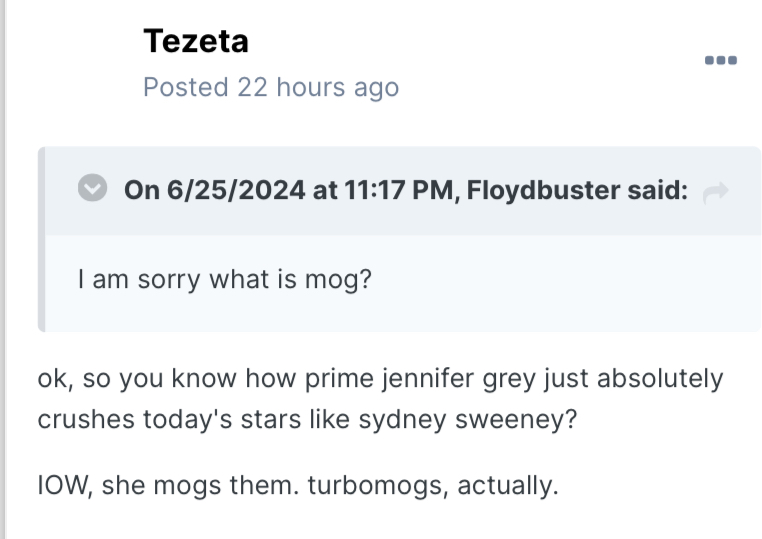Click the quoted text 'I am sorry what is mog?'

click(224, 278)
